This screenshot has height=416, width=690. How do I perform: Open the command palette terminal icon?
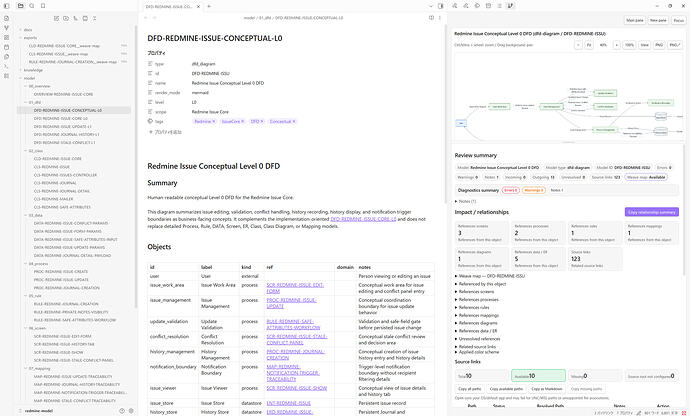coord(6,66)
